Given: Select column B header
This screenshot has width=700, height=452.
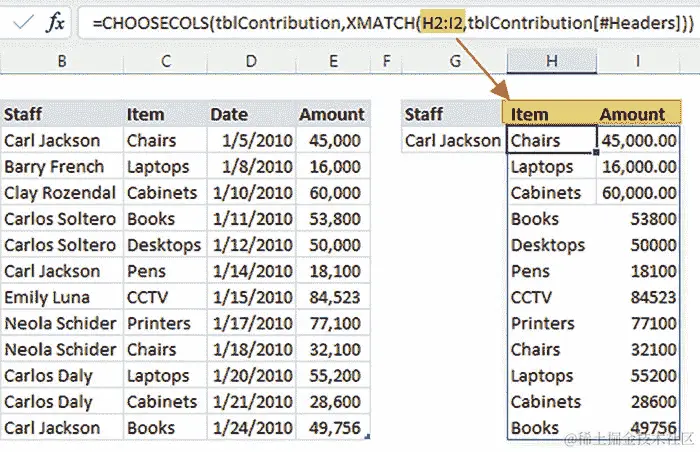Looking at the screenshot, I should click(x=62, y=61).
